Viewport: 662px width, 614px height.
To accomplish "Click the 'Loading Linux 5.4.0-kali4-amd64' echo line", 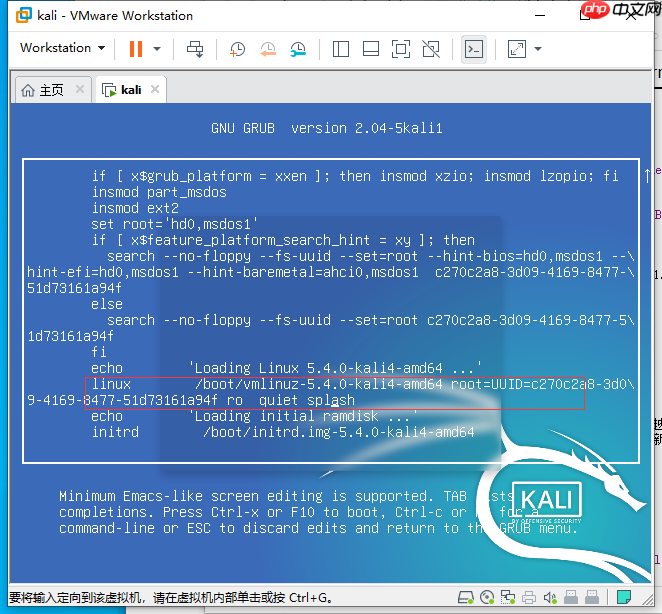I will pos(287,368).
